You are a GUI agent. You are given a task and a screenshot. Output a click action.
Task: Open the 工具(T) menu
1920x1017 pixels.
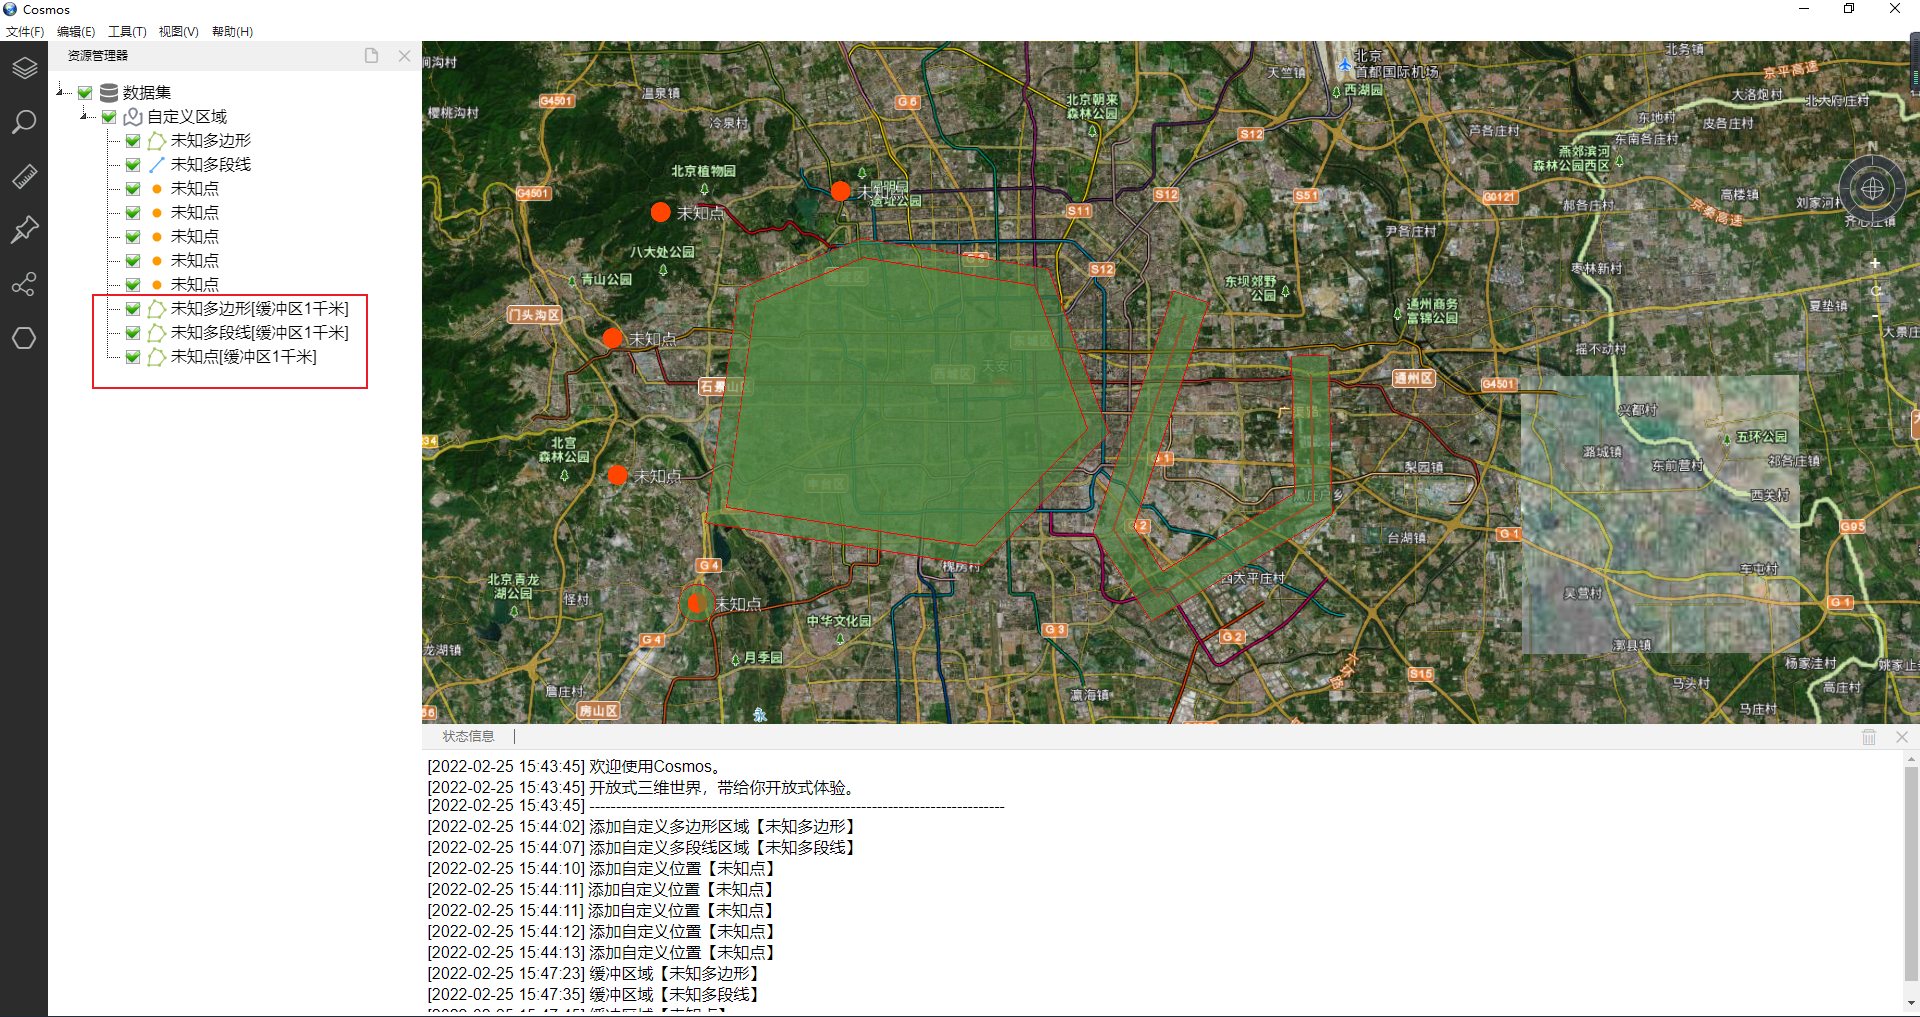pos(127,32)
